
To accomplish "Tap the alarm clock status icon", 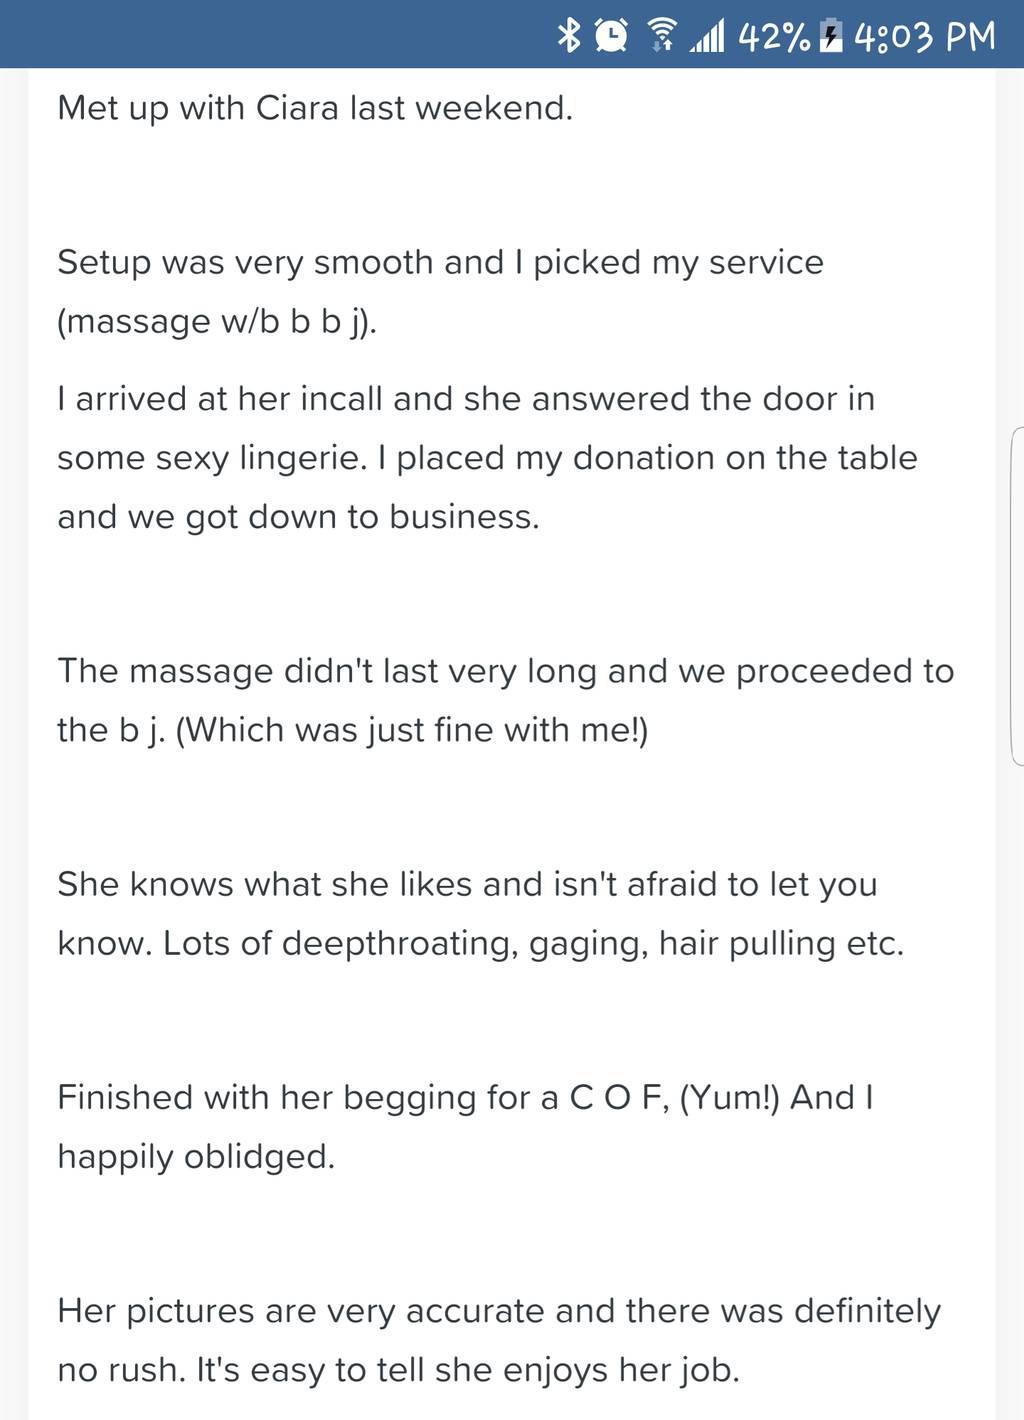I will [611, 35].
